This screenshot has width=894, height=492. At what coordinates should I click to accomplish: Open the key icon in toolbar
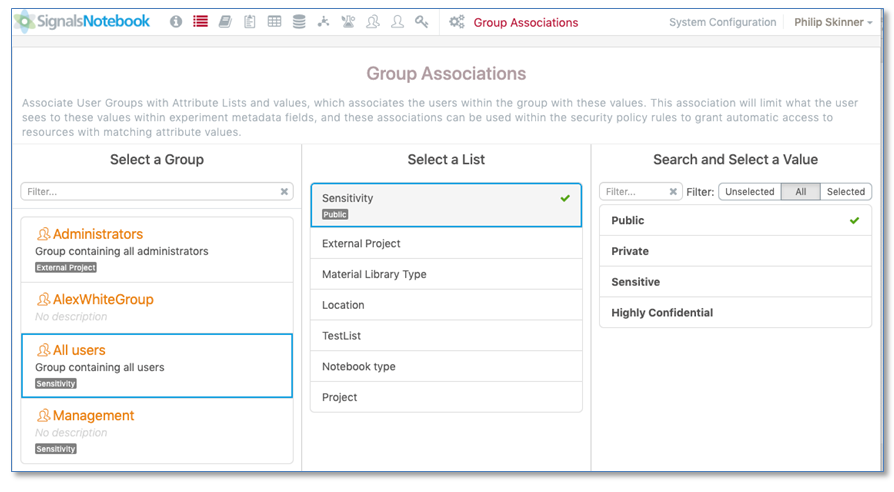[422, 22]
